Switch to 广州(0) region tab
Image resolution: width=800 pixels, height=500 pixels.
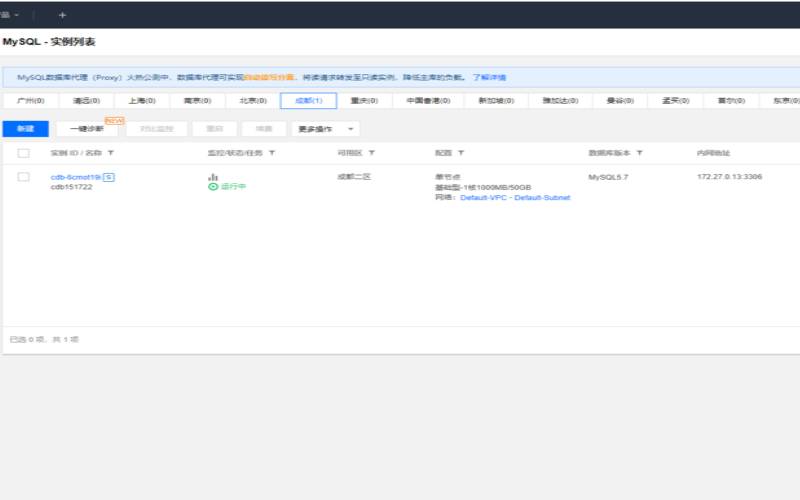click(x=31, y=101)
